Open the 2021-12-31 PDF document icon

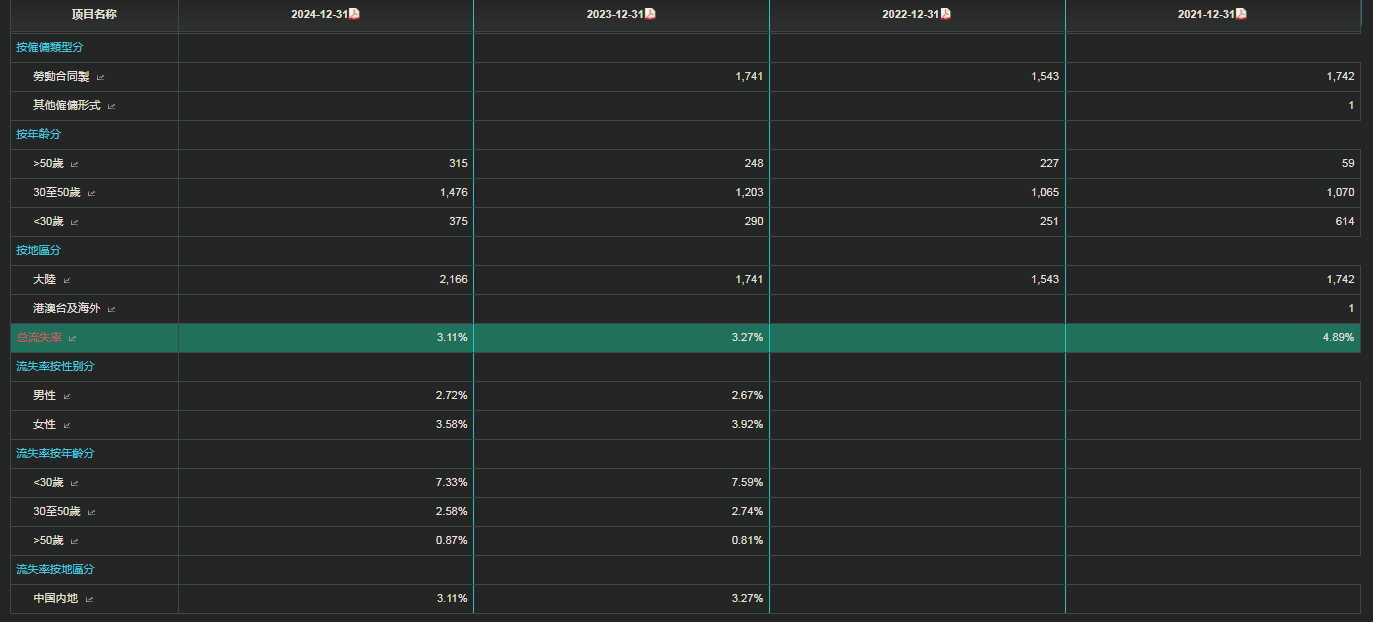[1242, 14]
